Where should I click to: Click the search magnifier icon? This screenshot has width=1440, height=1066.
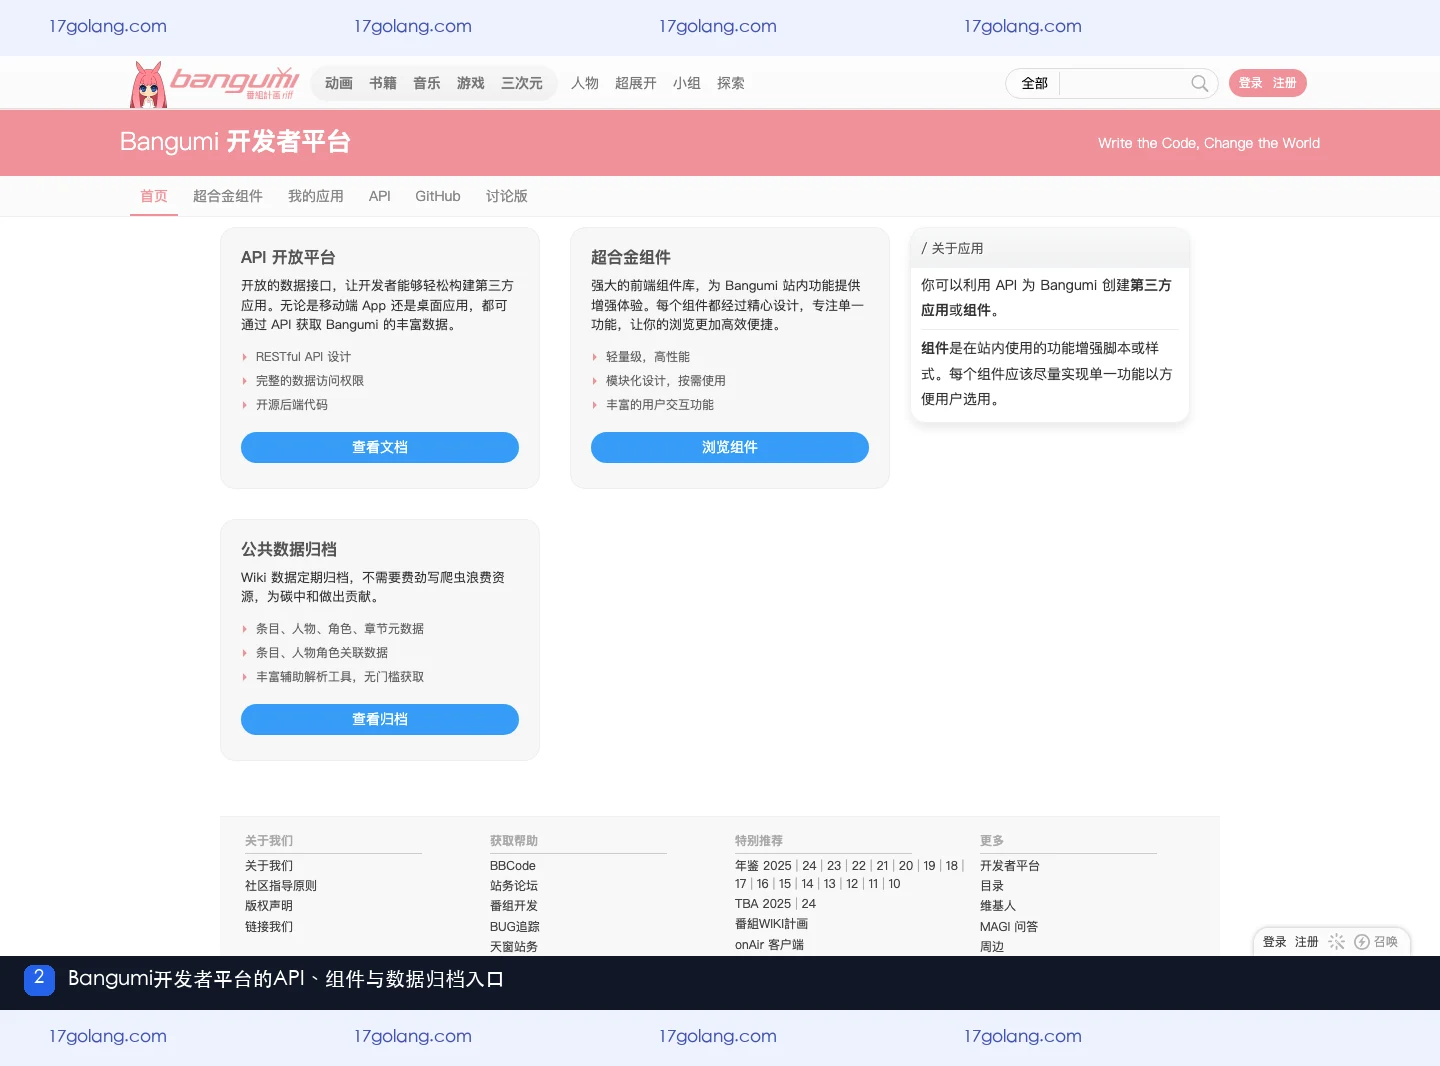[1199, 83]
